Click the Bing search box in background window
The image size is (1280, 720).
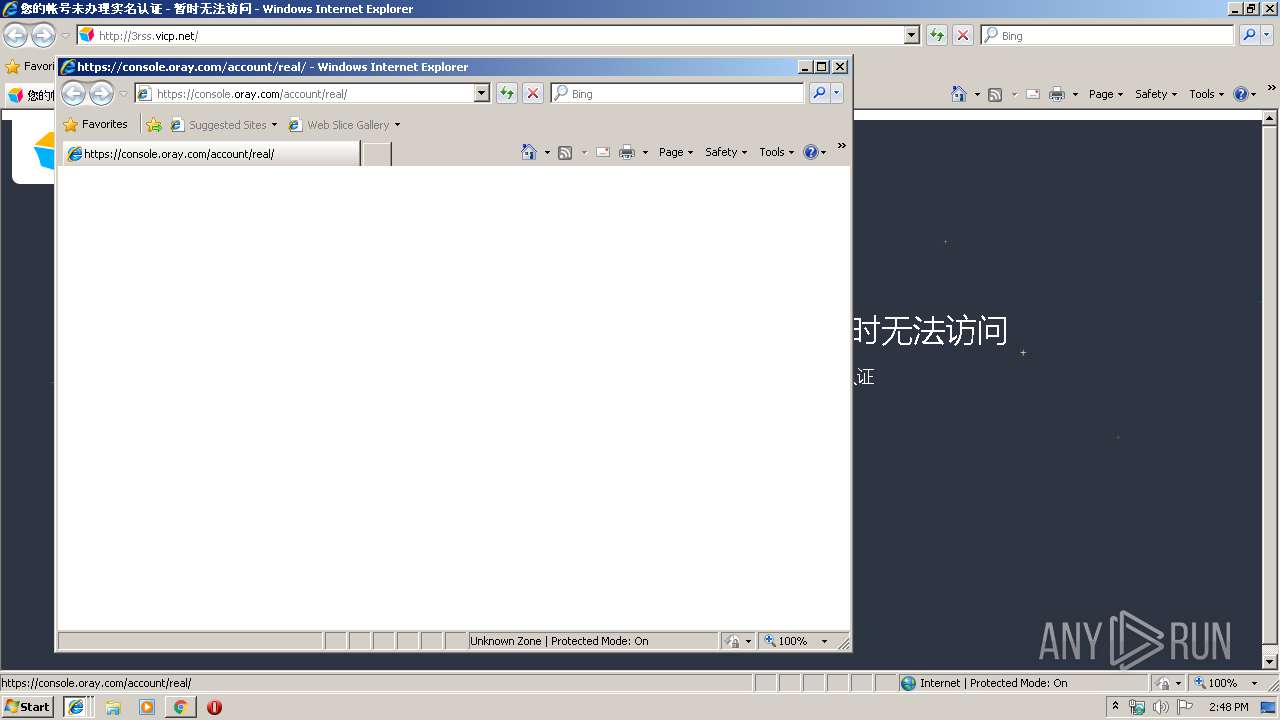tap(1107, 35)
